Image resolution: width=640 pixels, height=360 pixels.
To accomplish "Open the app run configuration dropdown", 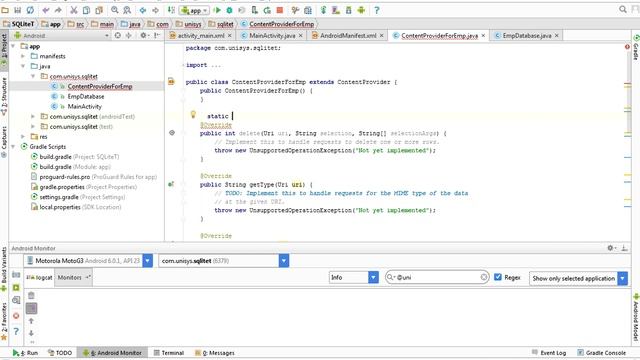I will click(195, 10).
